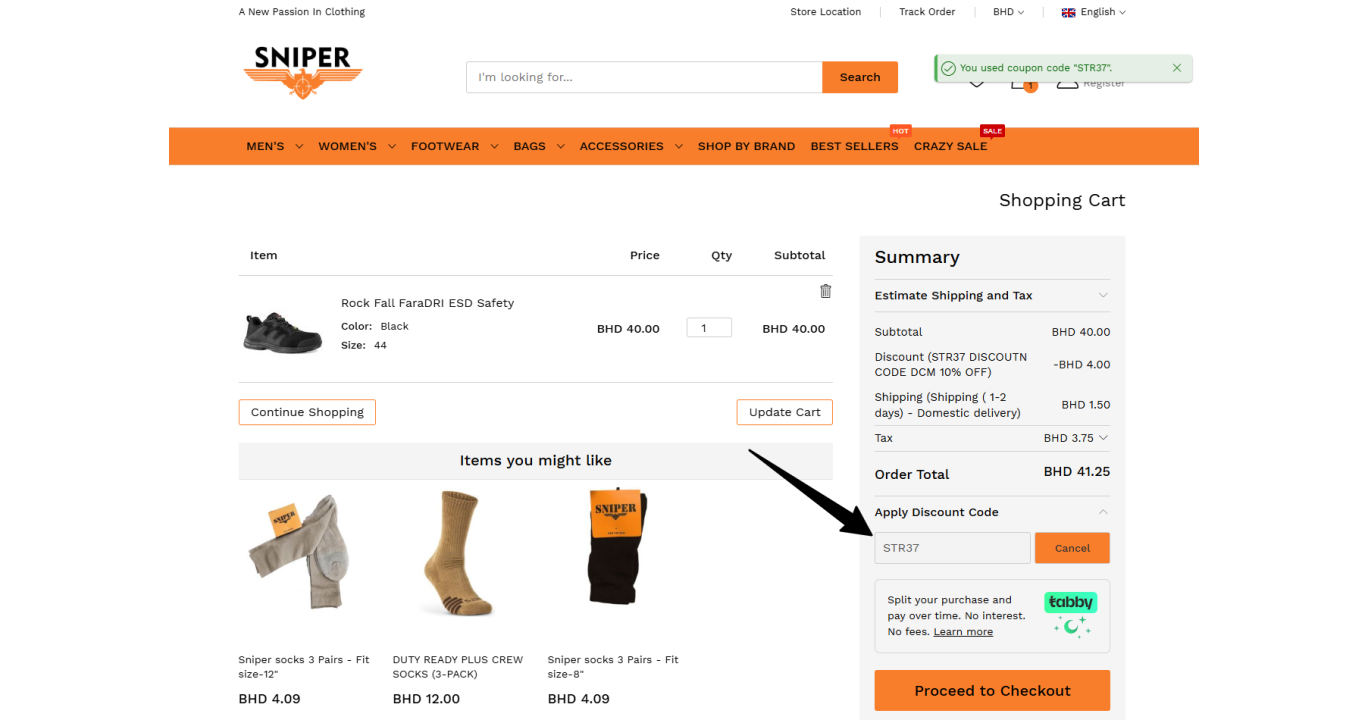Open Rock Fall FaraDRI ESD Safety link

pos(427,303)
